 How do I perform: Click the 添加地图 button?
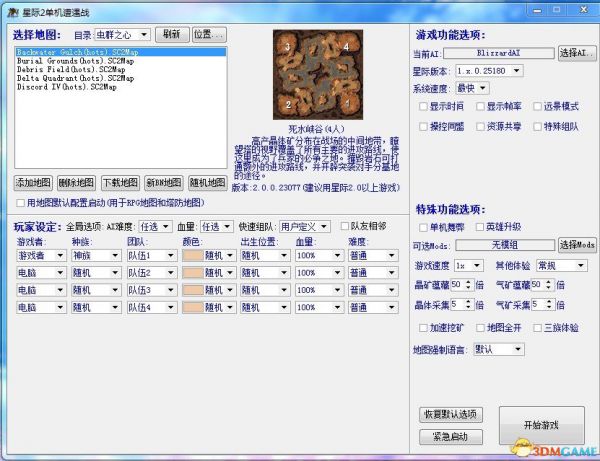pos(33,182)
